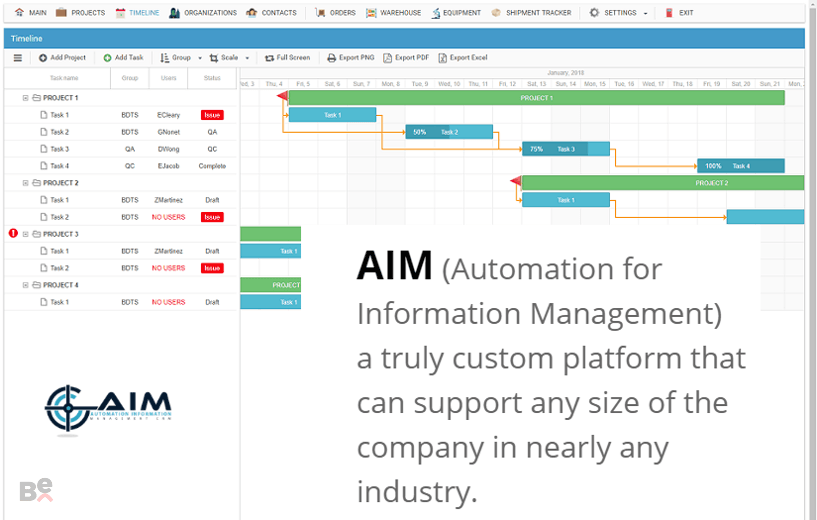This screenshot has height=520, width=817.
Task: Click the red Exit icon
Action: (669, 13)
